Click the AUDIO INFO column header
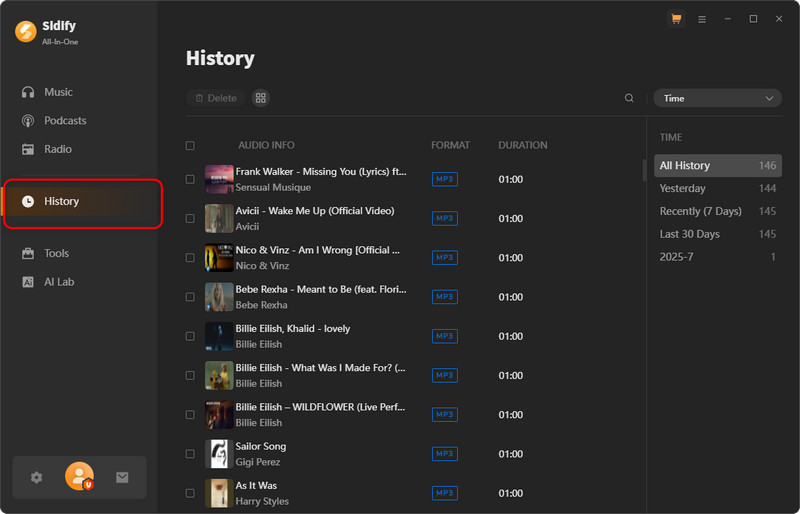Viewport: 800px width, 514px height. coord(266,146)
